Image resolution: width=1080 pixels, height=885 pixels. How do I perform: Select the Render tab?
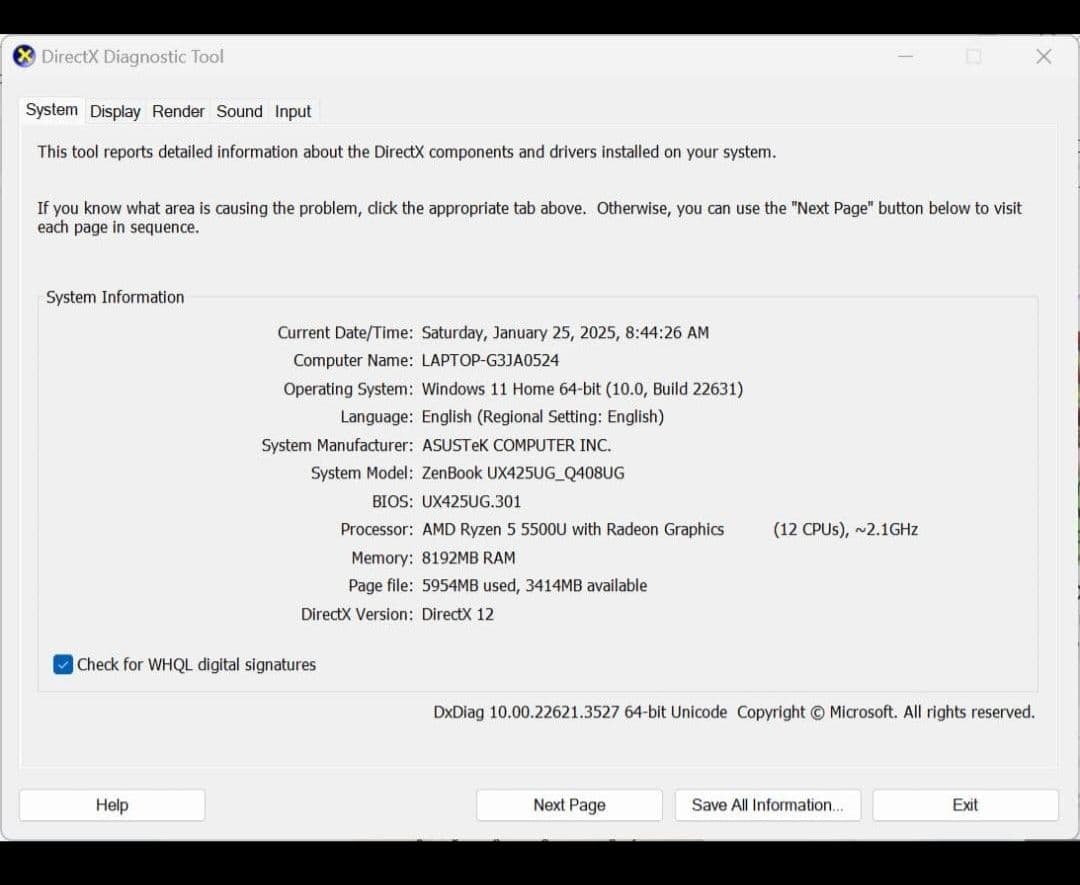coord(178,111)
